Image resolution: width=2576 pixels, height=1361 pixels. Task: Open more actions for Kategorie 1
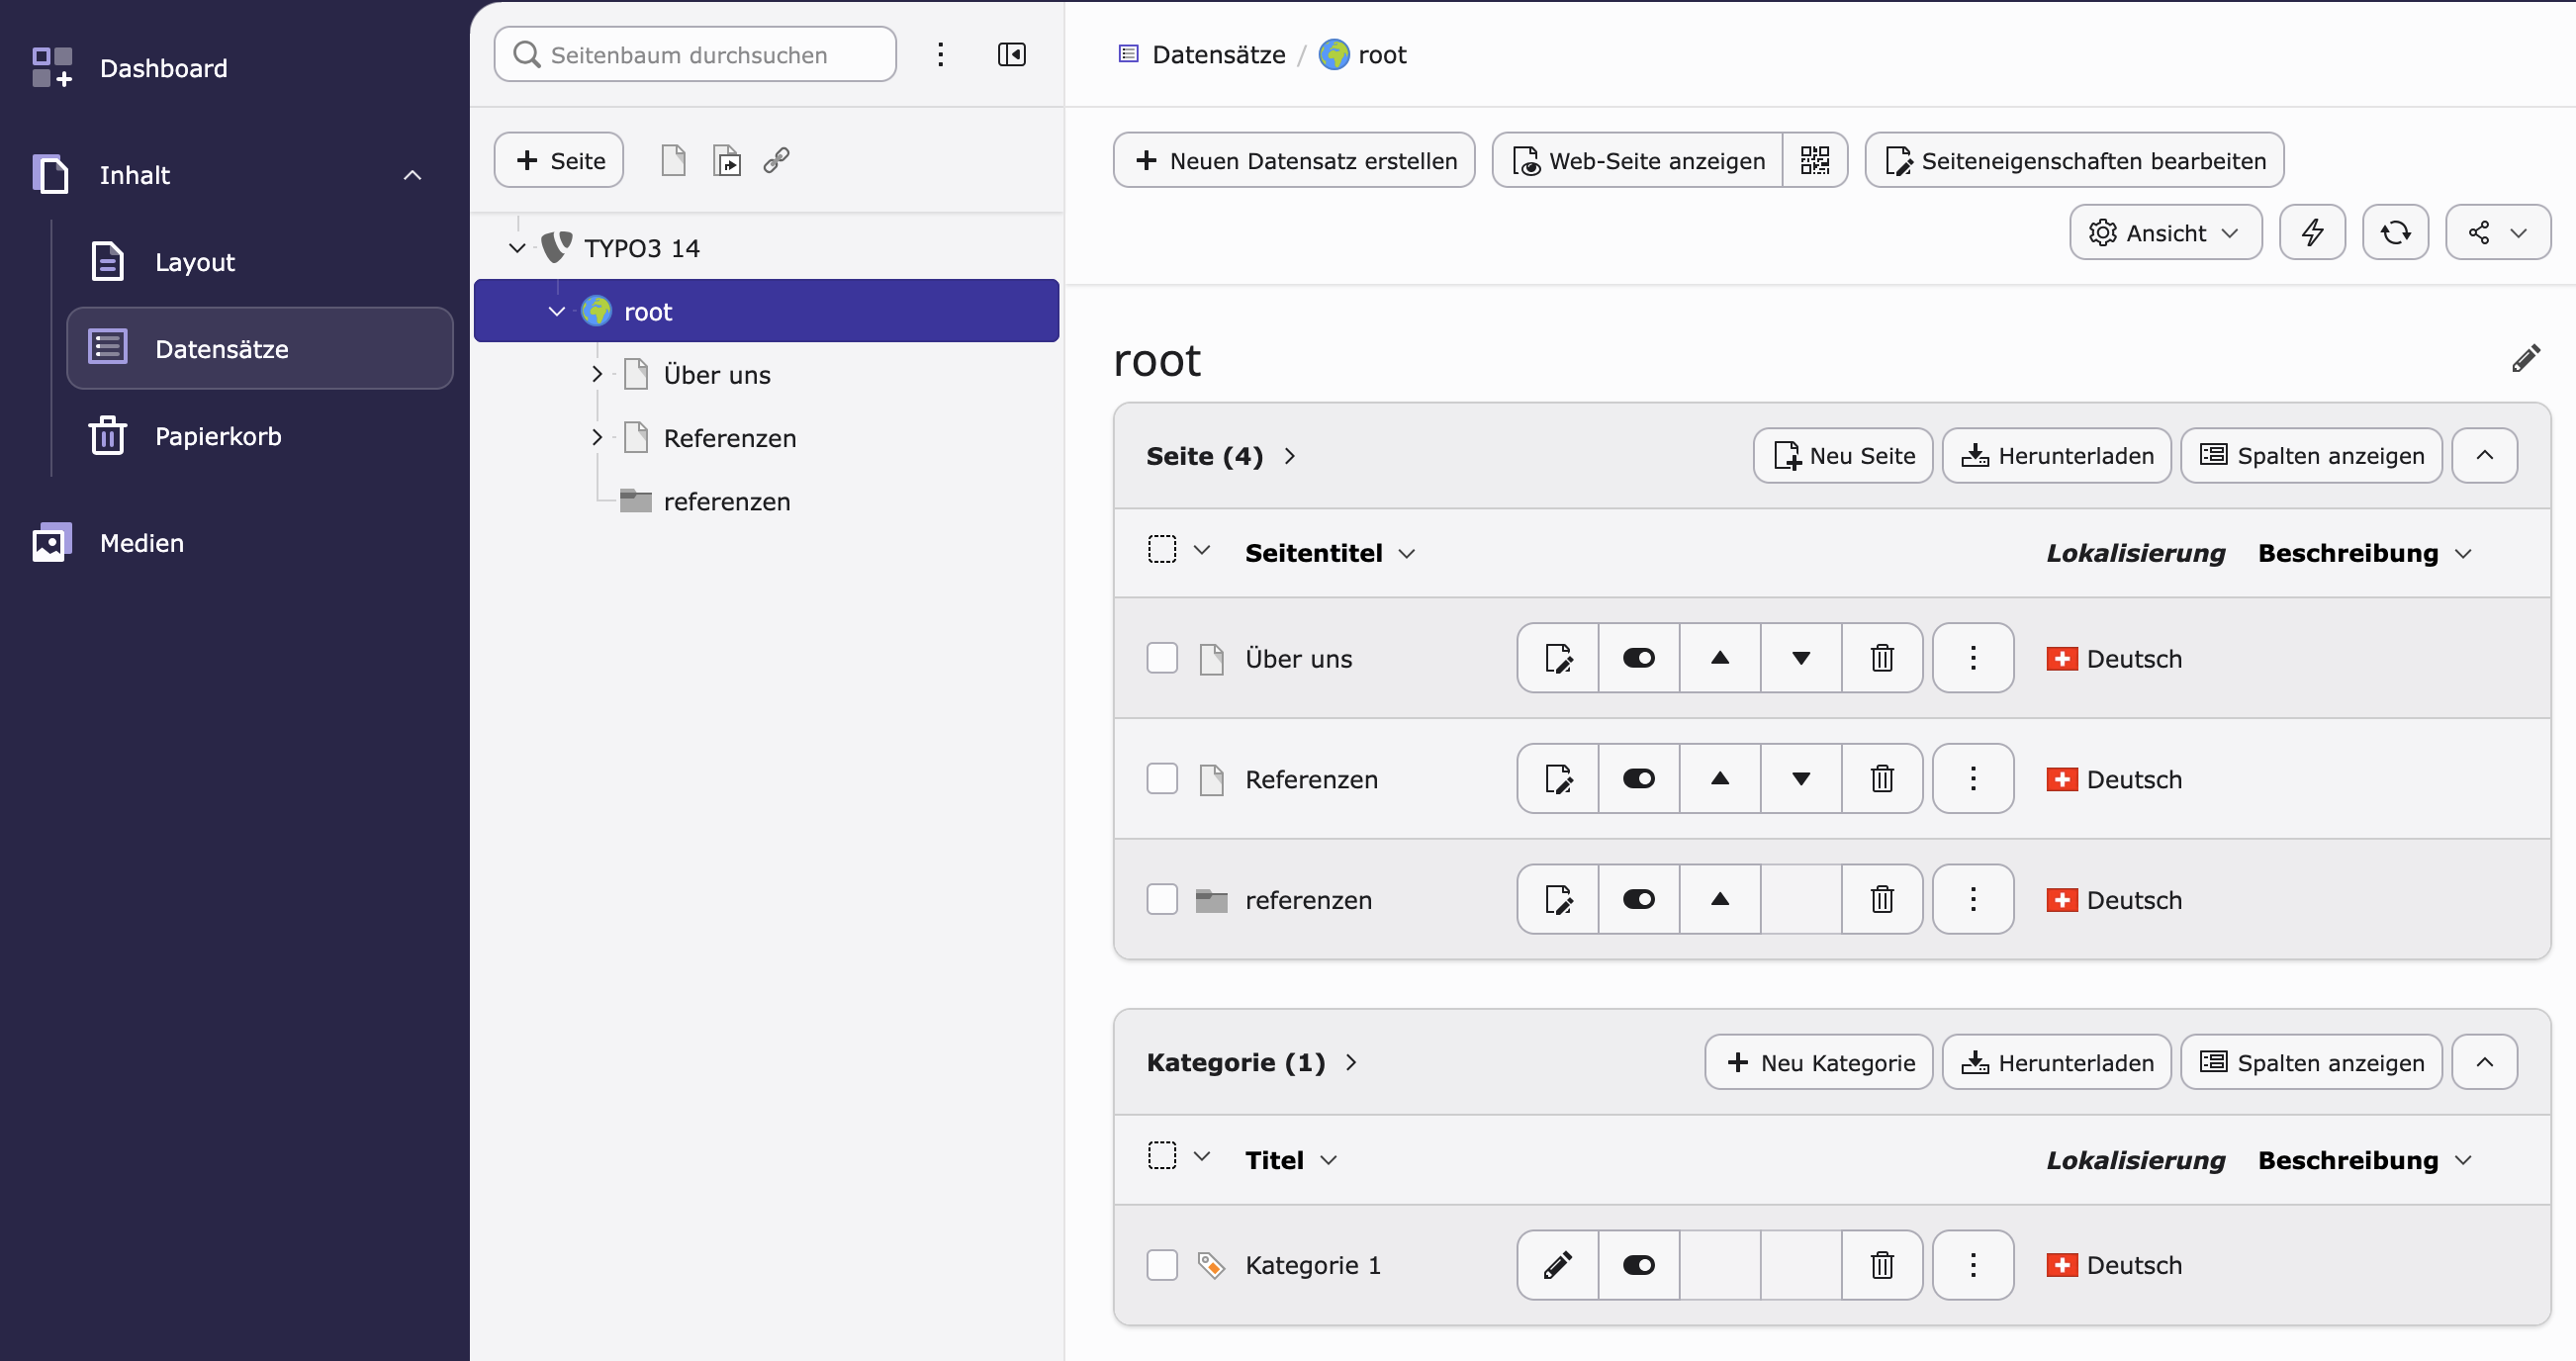coord(1973,1265)
